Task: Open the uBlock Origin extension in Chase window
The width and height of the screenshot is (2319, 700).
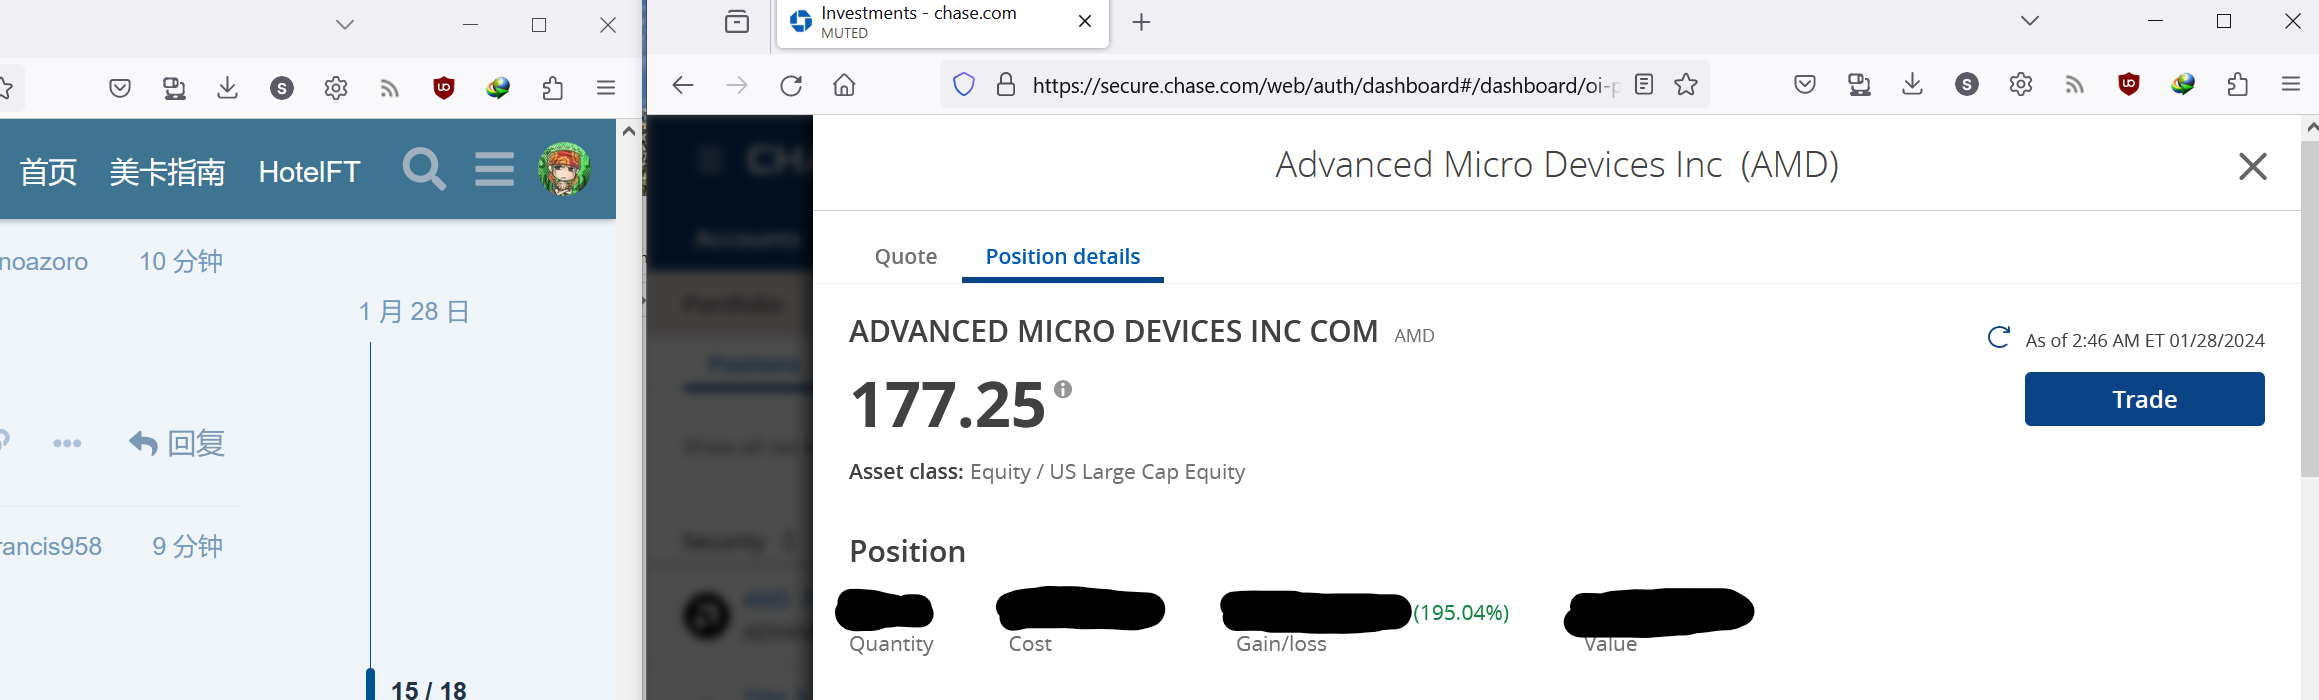Action: coord(2129,85)
